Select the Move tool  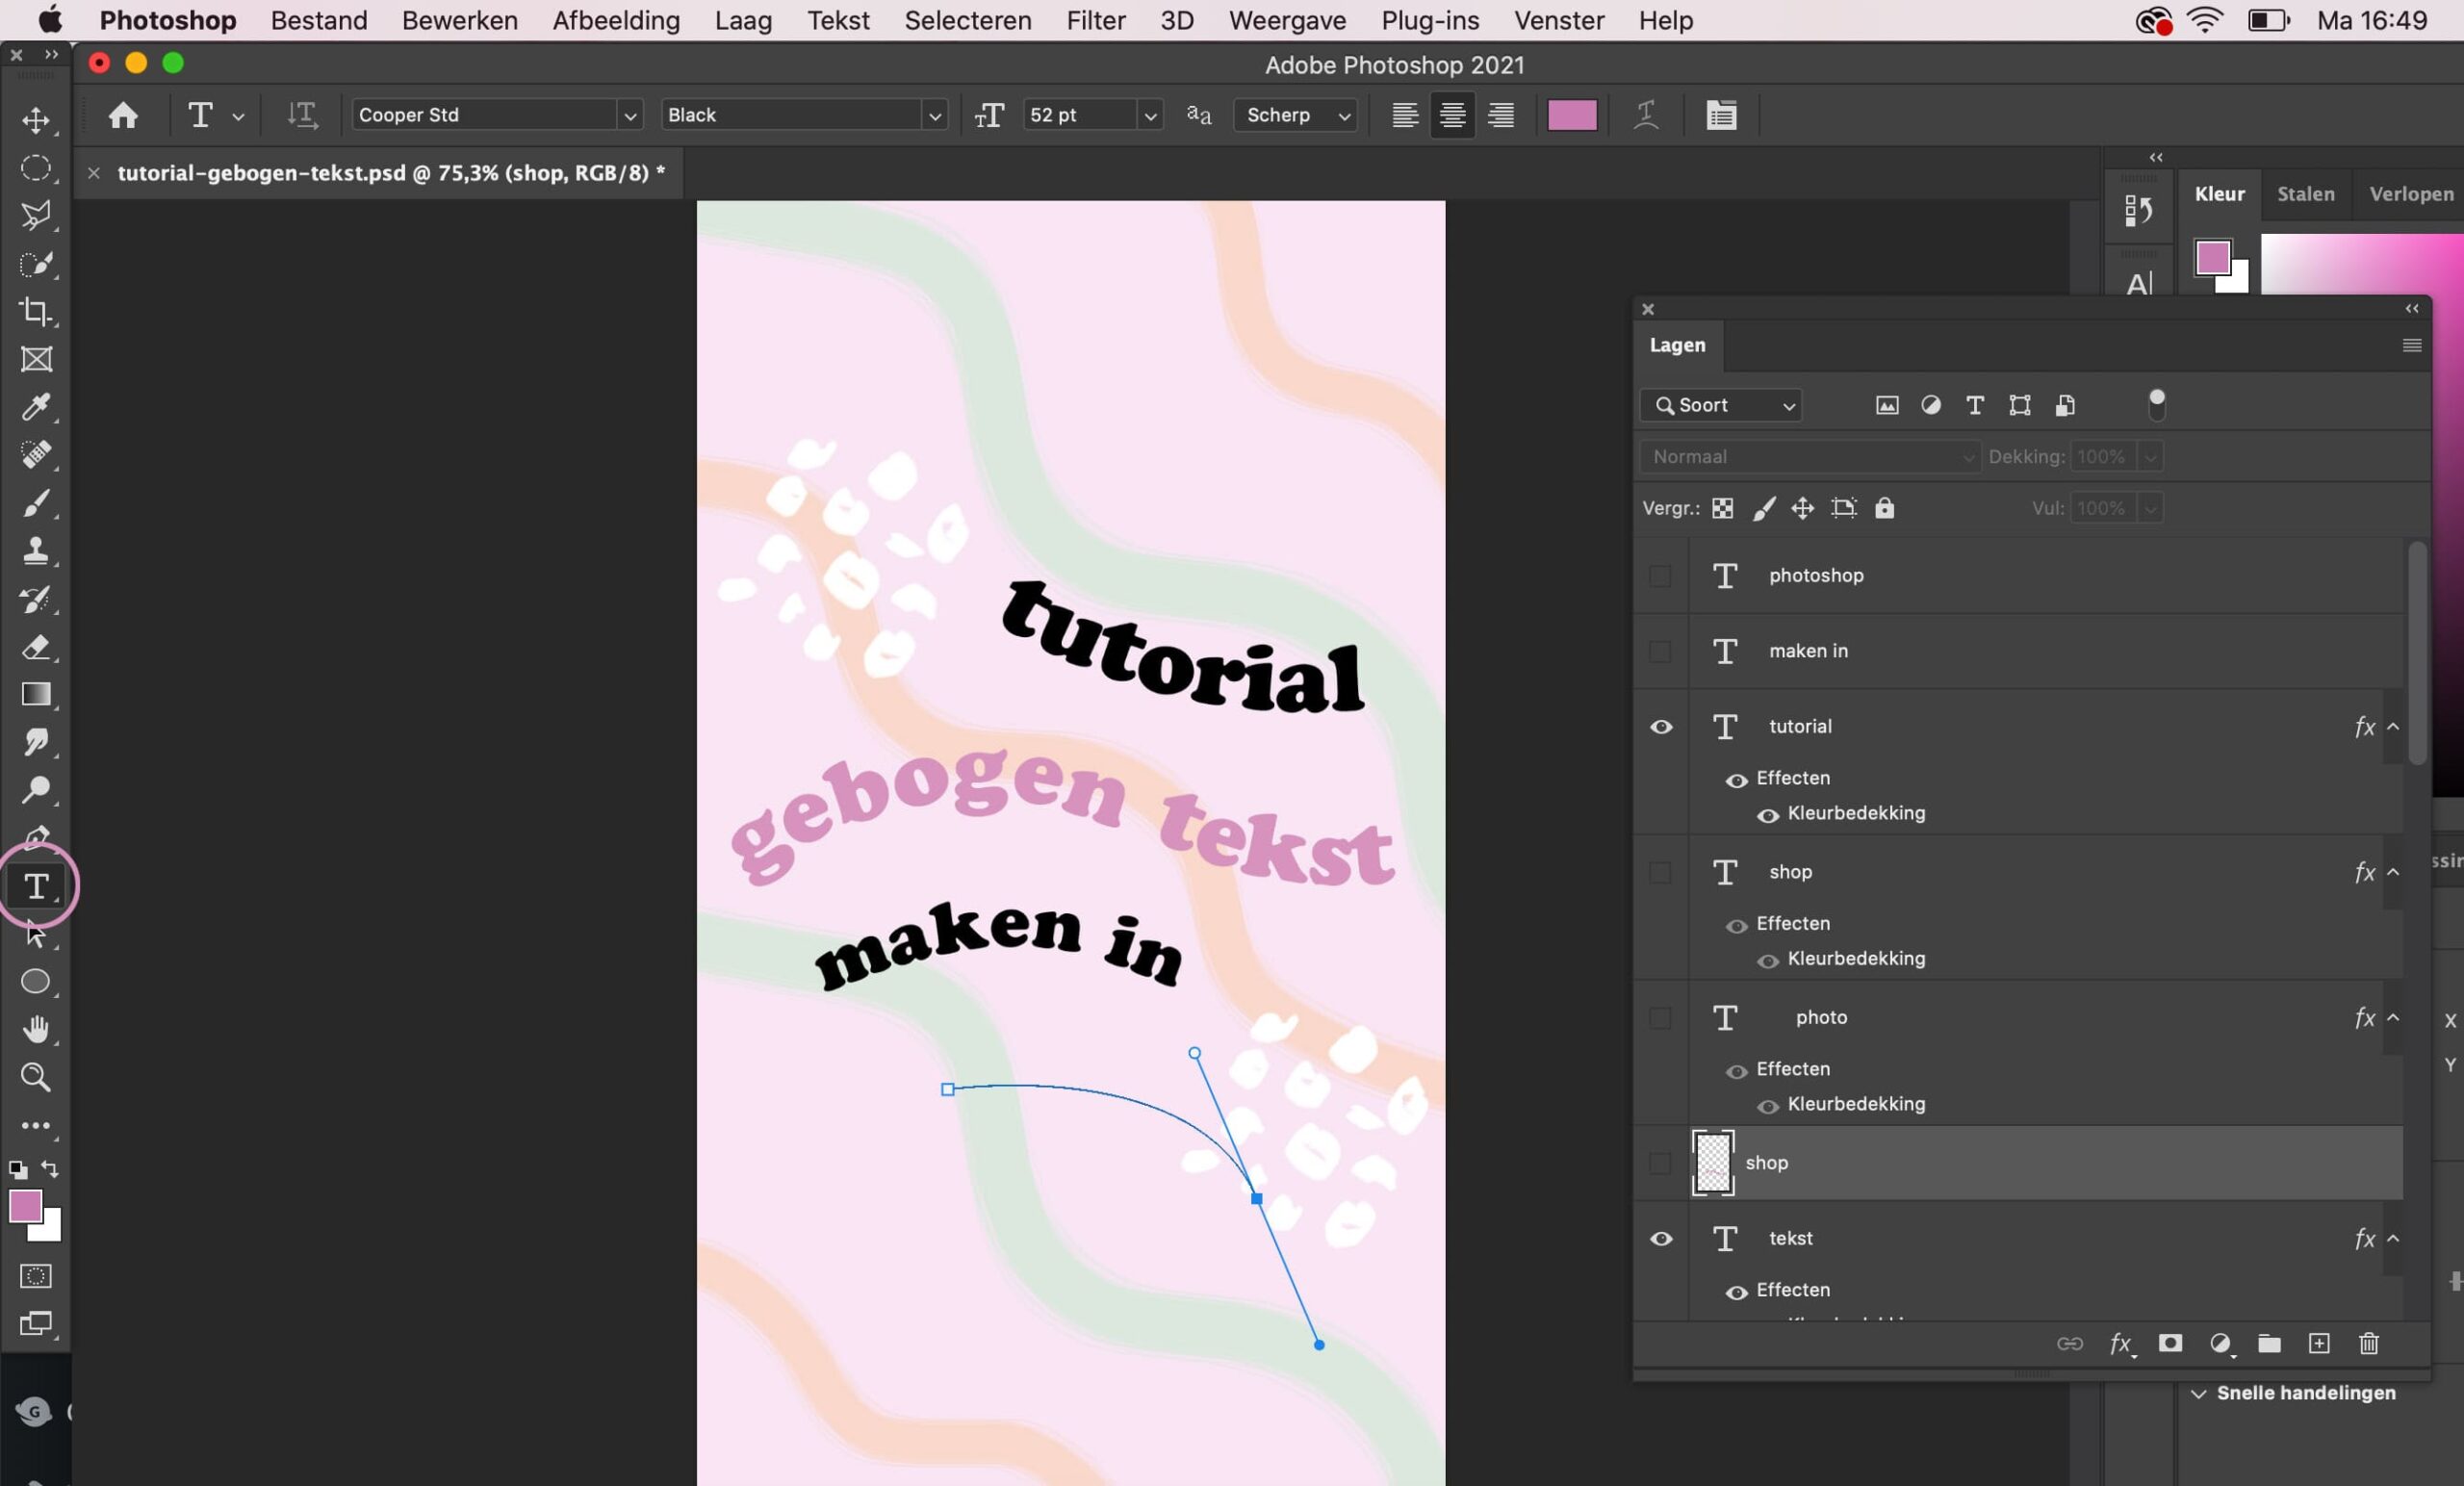coord(37,122)
